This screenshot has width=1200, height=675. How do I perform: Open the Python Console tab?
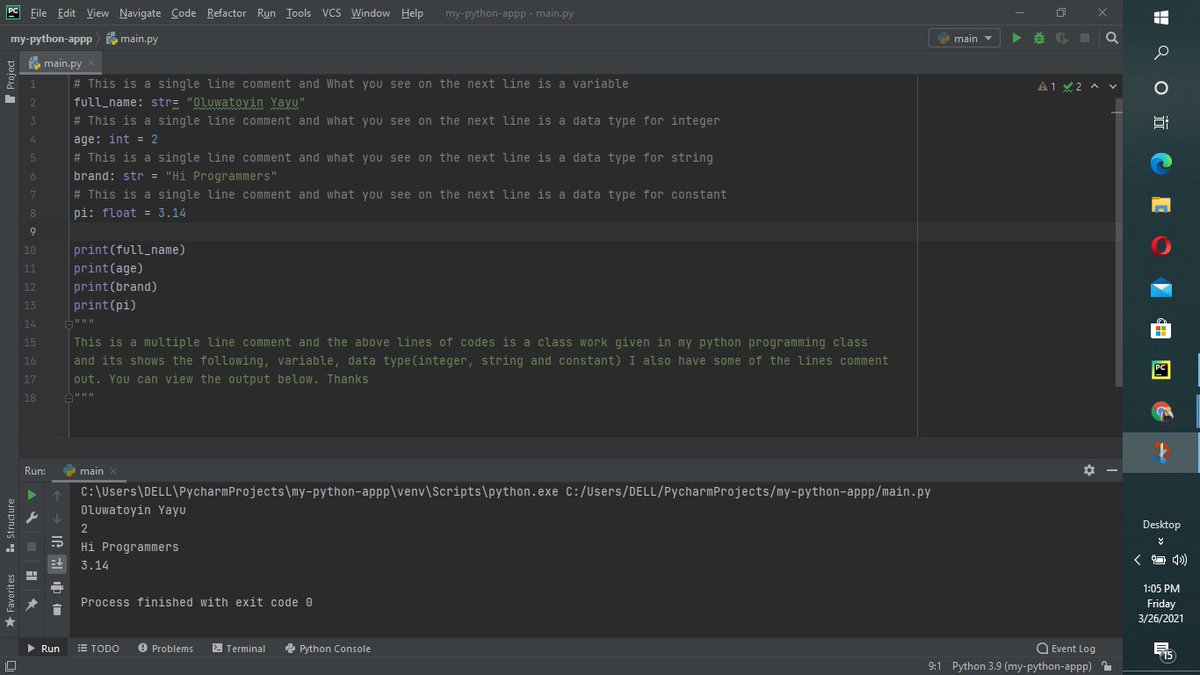pyautogui.click(x=328, y=648)
